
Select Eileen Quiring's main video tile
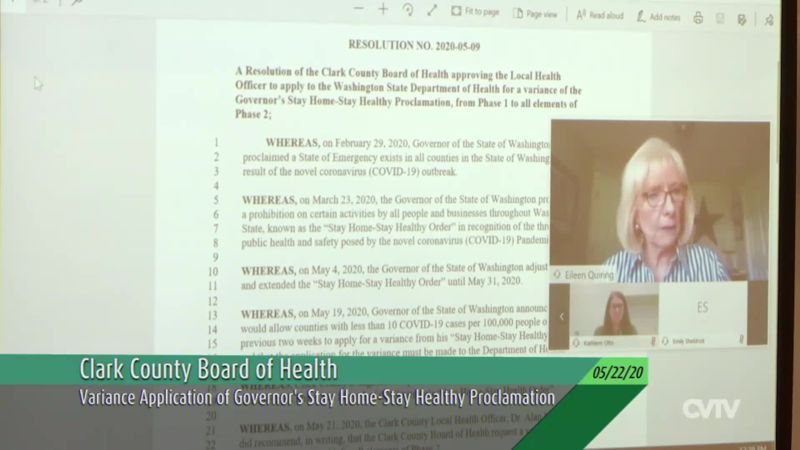[660, 201]
